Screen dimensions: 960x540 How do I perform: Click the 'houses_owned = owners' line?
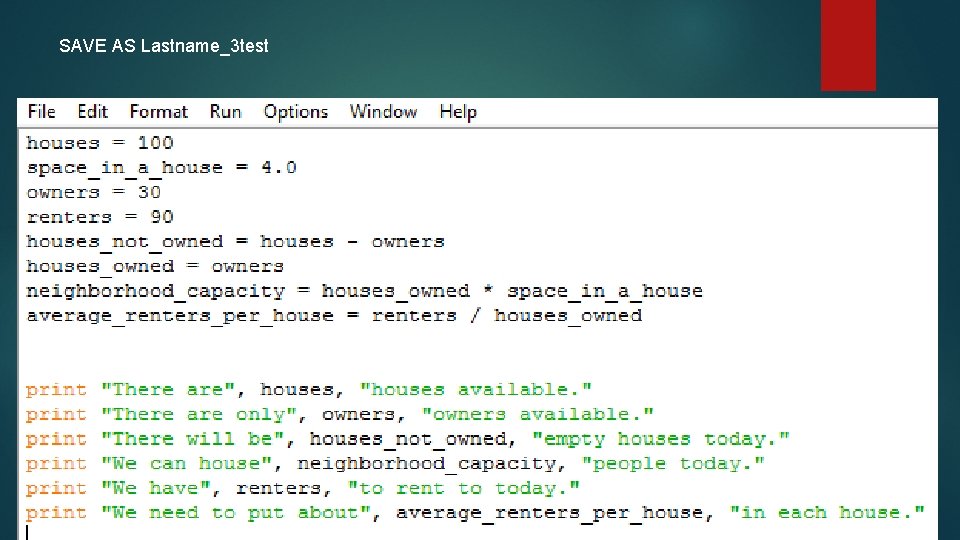(x=155, y=266)
